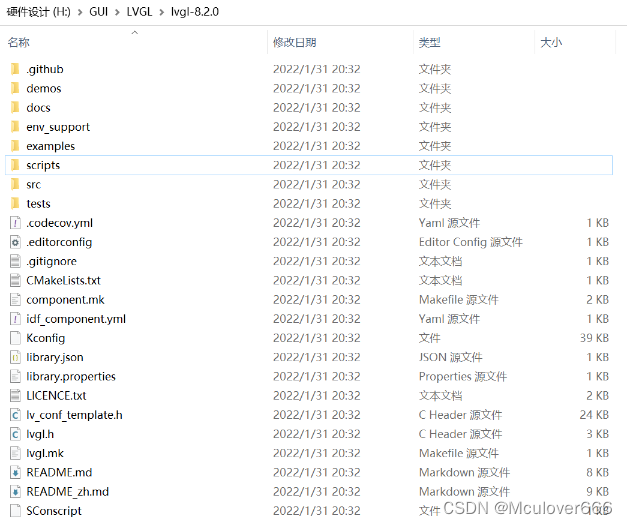
Task: Click the .github folder icon
Action: [x=15, y=69]
